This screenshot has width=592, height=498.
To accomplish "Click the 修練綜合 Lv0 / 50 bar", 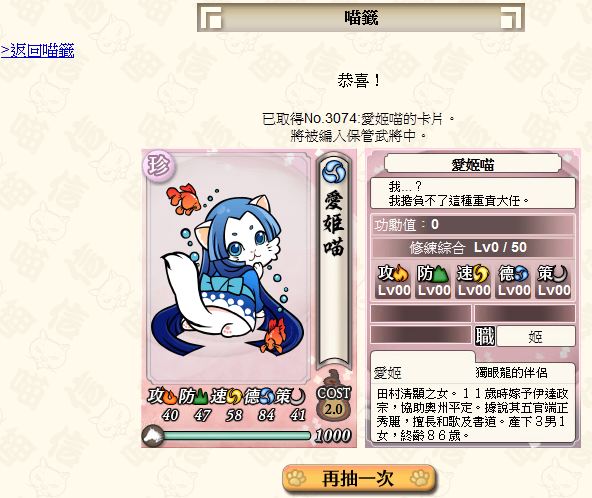I will (x=473, y=248).
